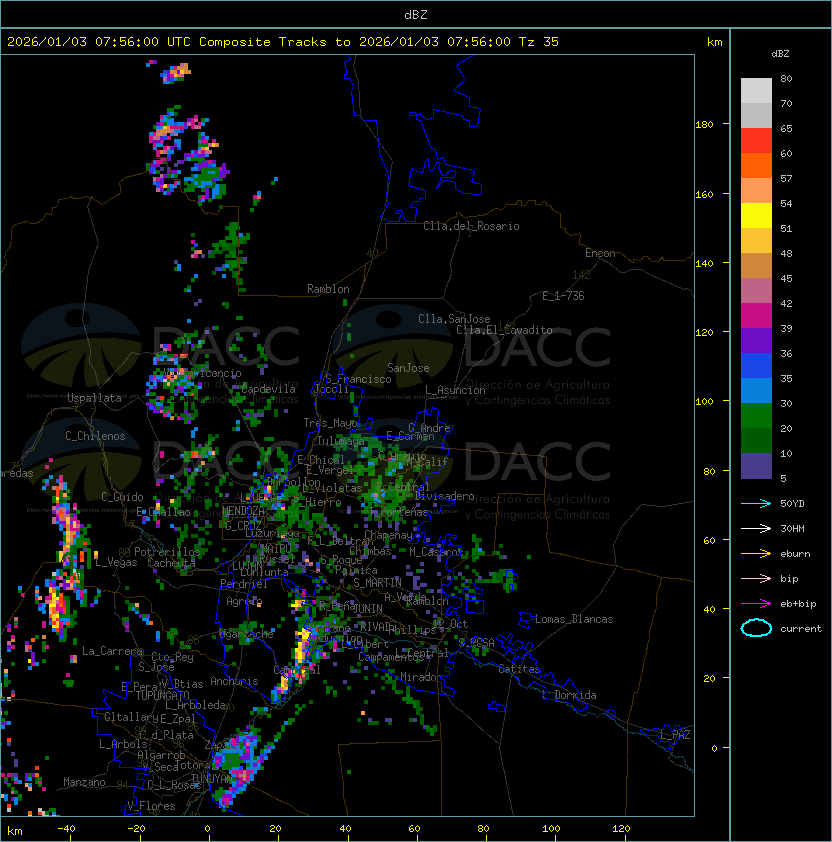The image size is (832, 842).
Task: Click the C_Guido map label
Action: click(122, 497)
